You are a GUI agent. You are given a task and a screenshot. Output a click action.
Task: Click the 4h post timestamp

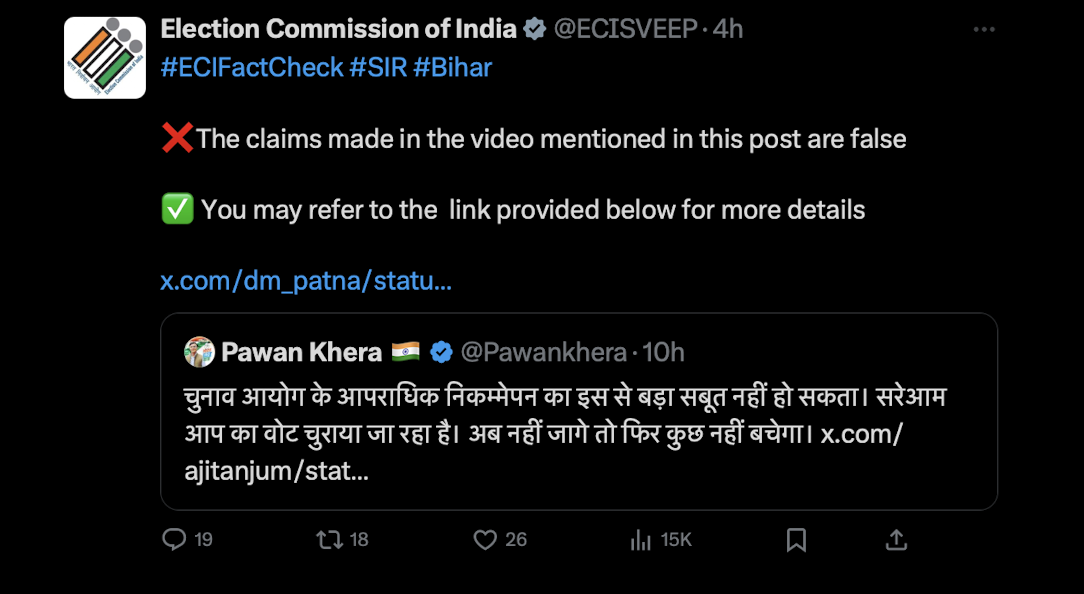729,29
